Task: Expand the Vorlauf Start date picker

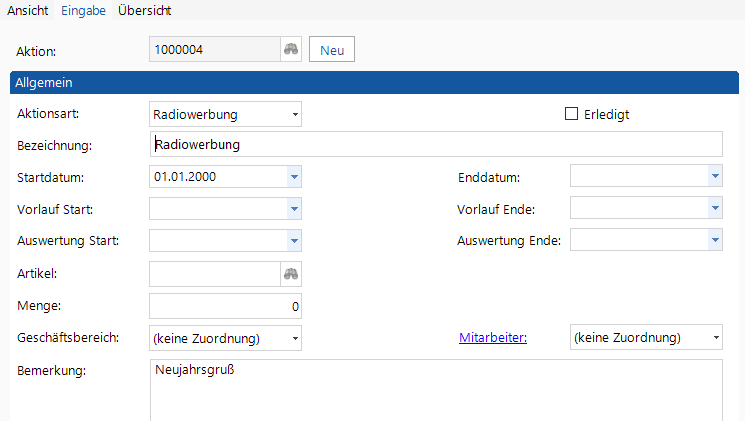Action: pyautogui.click(x=294, y=209)
